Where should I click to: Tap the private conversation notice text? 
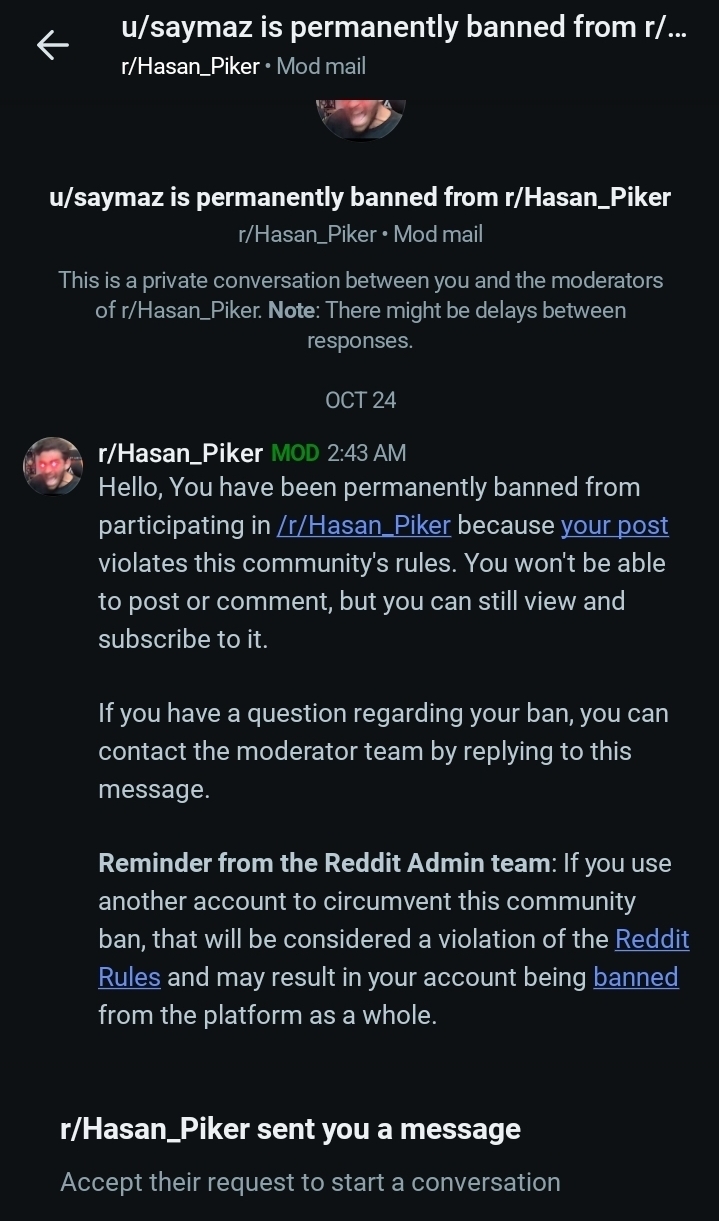(x=360, y=310)
